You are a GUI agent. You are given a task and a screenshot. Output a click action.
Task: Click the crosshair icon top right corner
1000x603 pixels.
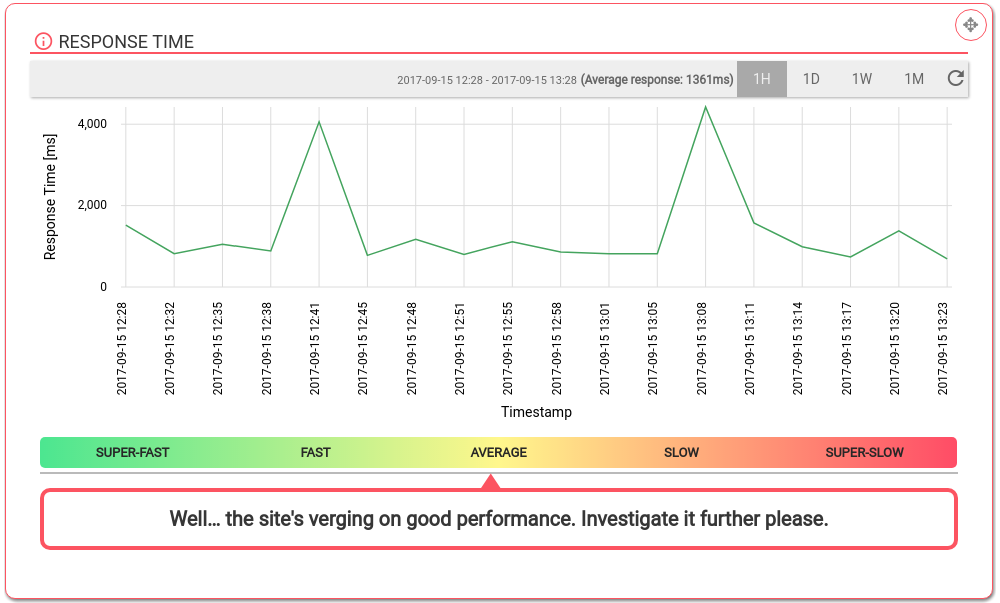(x=970, y=24)
